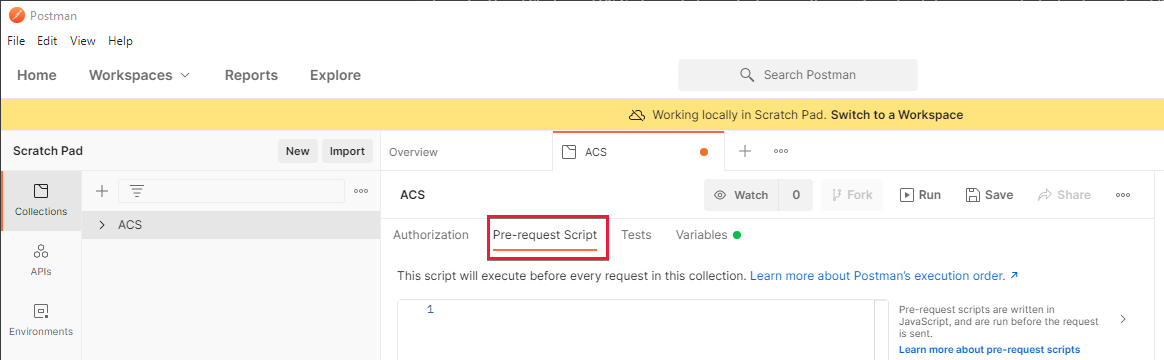Screen dimensions: 1164x360
Task: Open tab bar more options ellipsis
Action: (781, 151)
